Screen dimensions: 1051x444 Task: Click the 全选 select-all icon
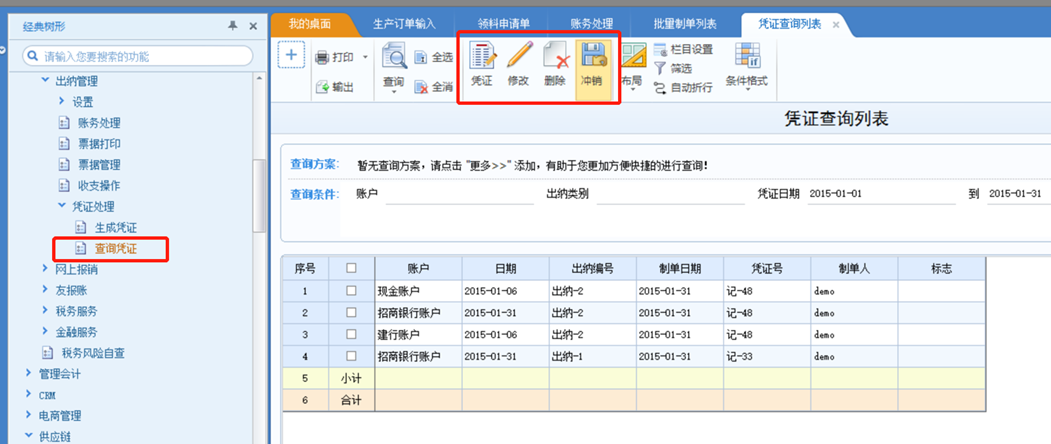click(421, 58)
